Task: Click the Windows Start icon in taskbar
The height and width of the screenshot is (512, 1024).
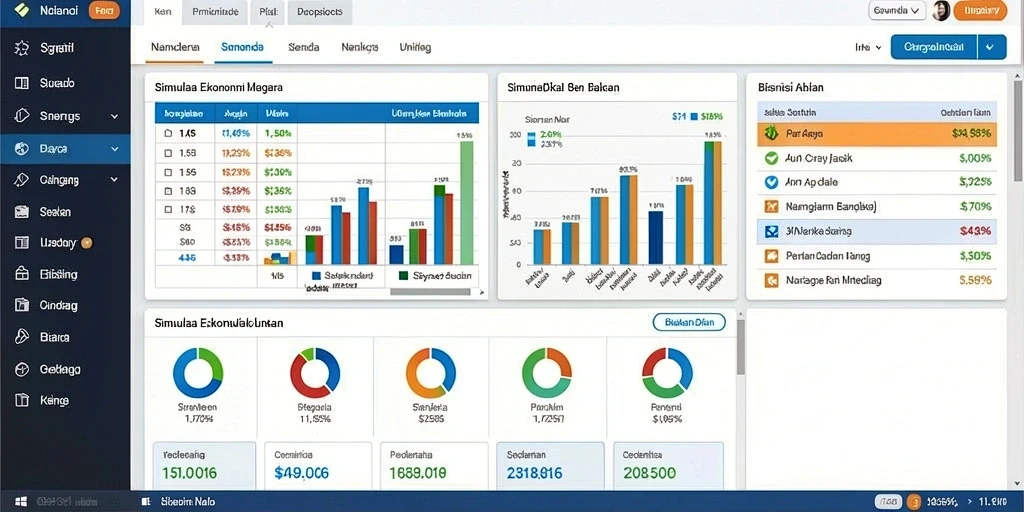Action: (21, 502)
